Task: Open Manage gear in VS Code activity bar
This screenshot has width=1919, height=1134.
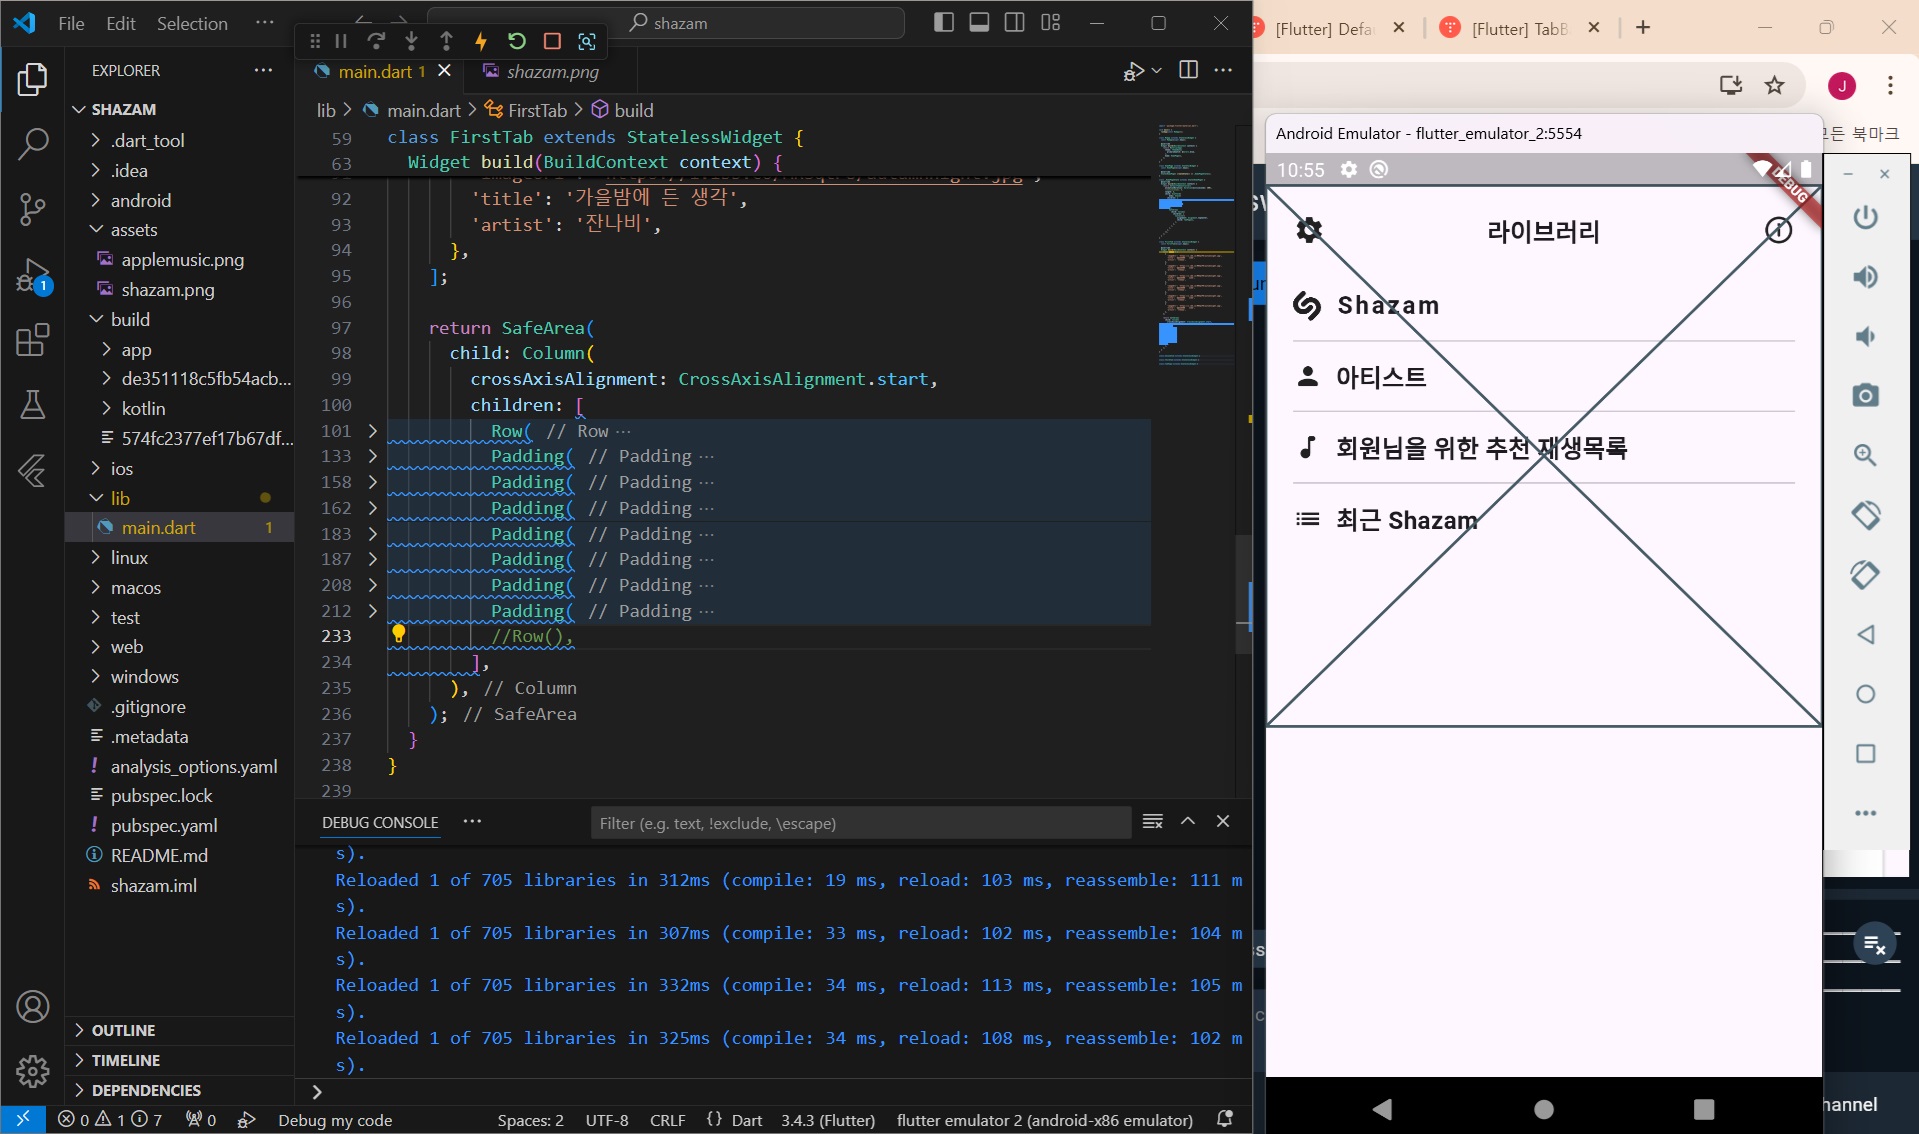Action: tap(33, 1071)
